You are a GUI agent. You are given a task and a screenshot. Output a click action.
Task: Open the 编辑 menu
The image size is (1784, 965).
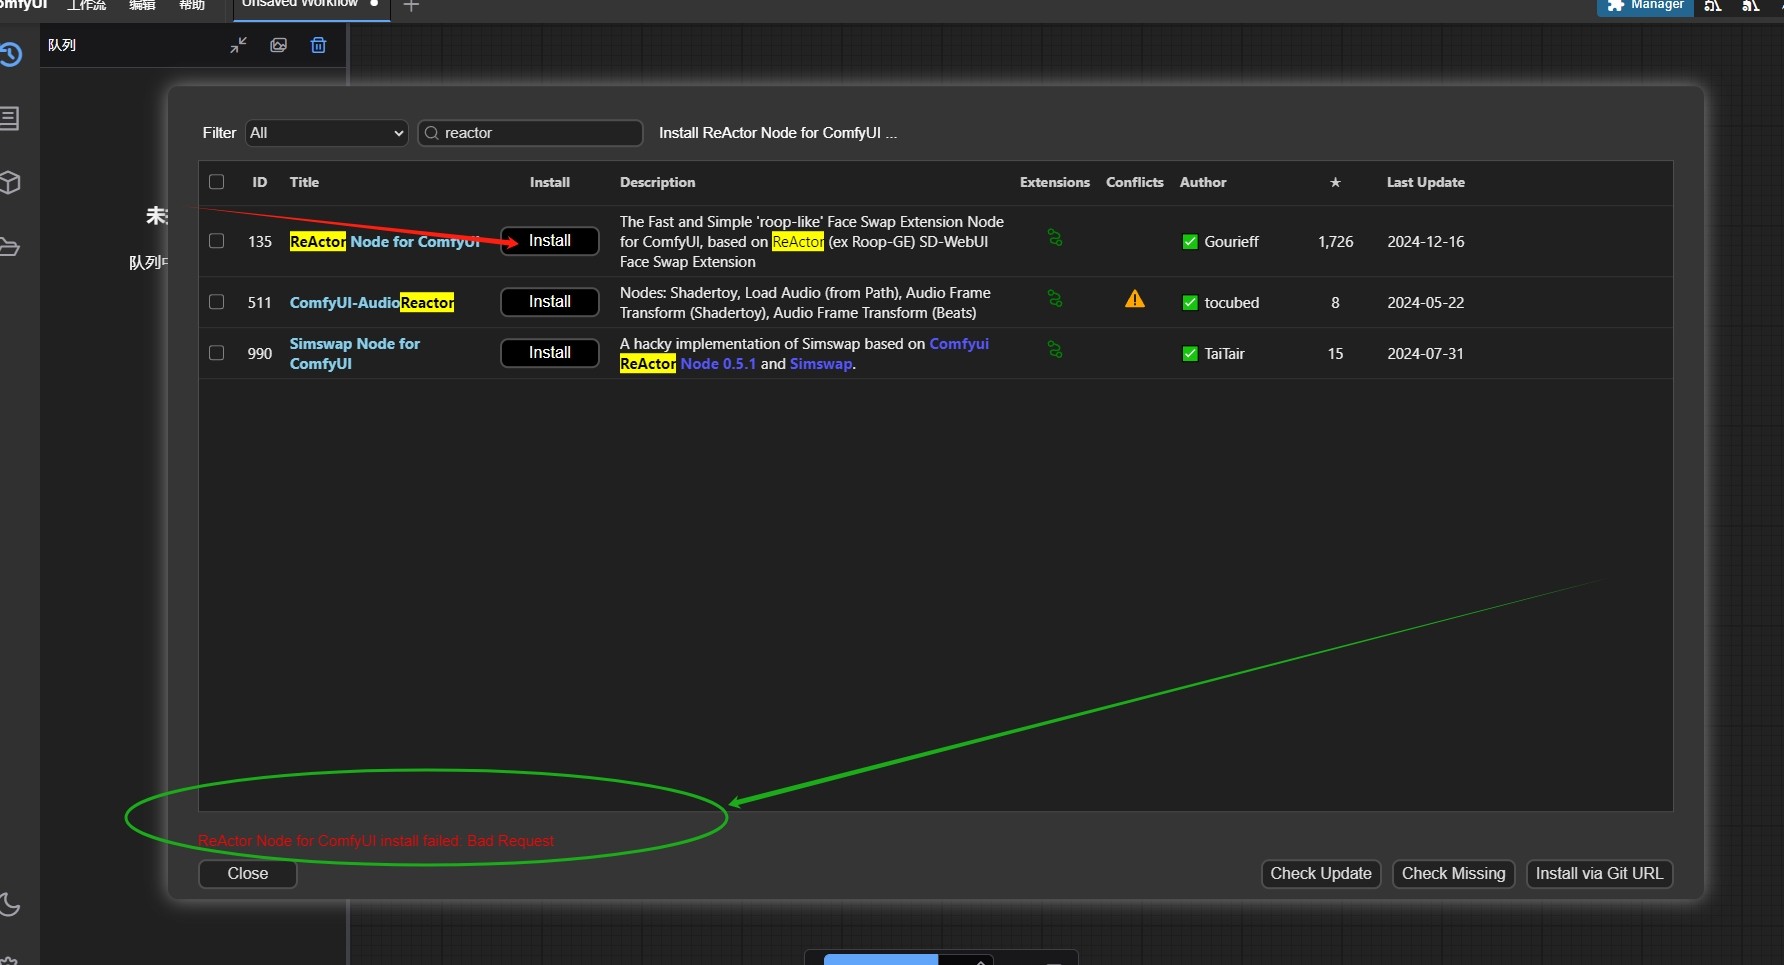(x=142, y=5)
